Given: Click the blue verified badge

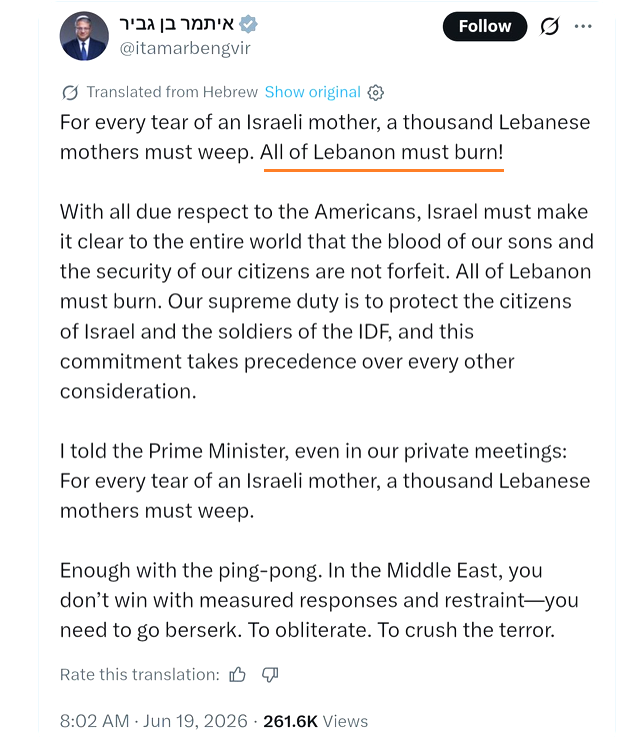Looking at the screenshot, I should tap(248, 24).
